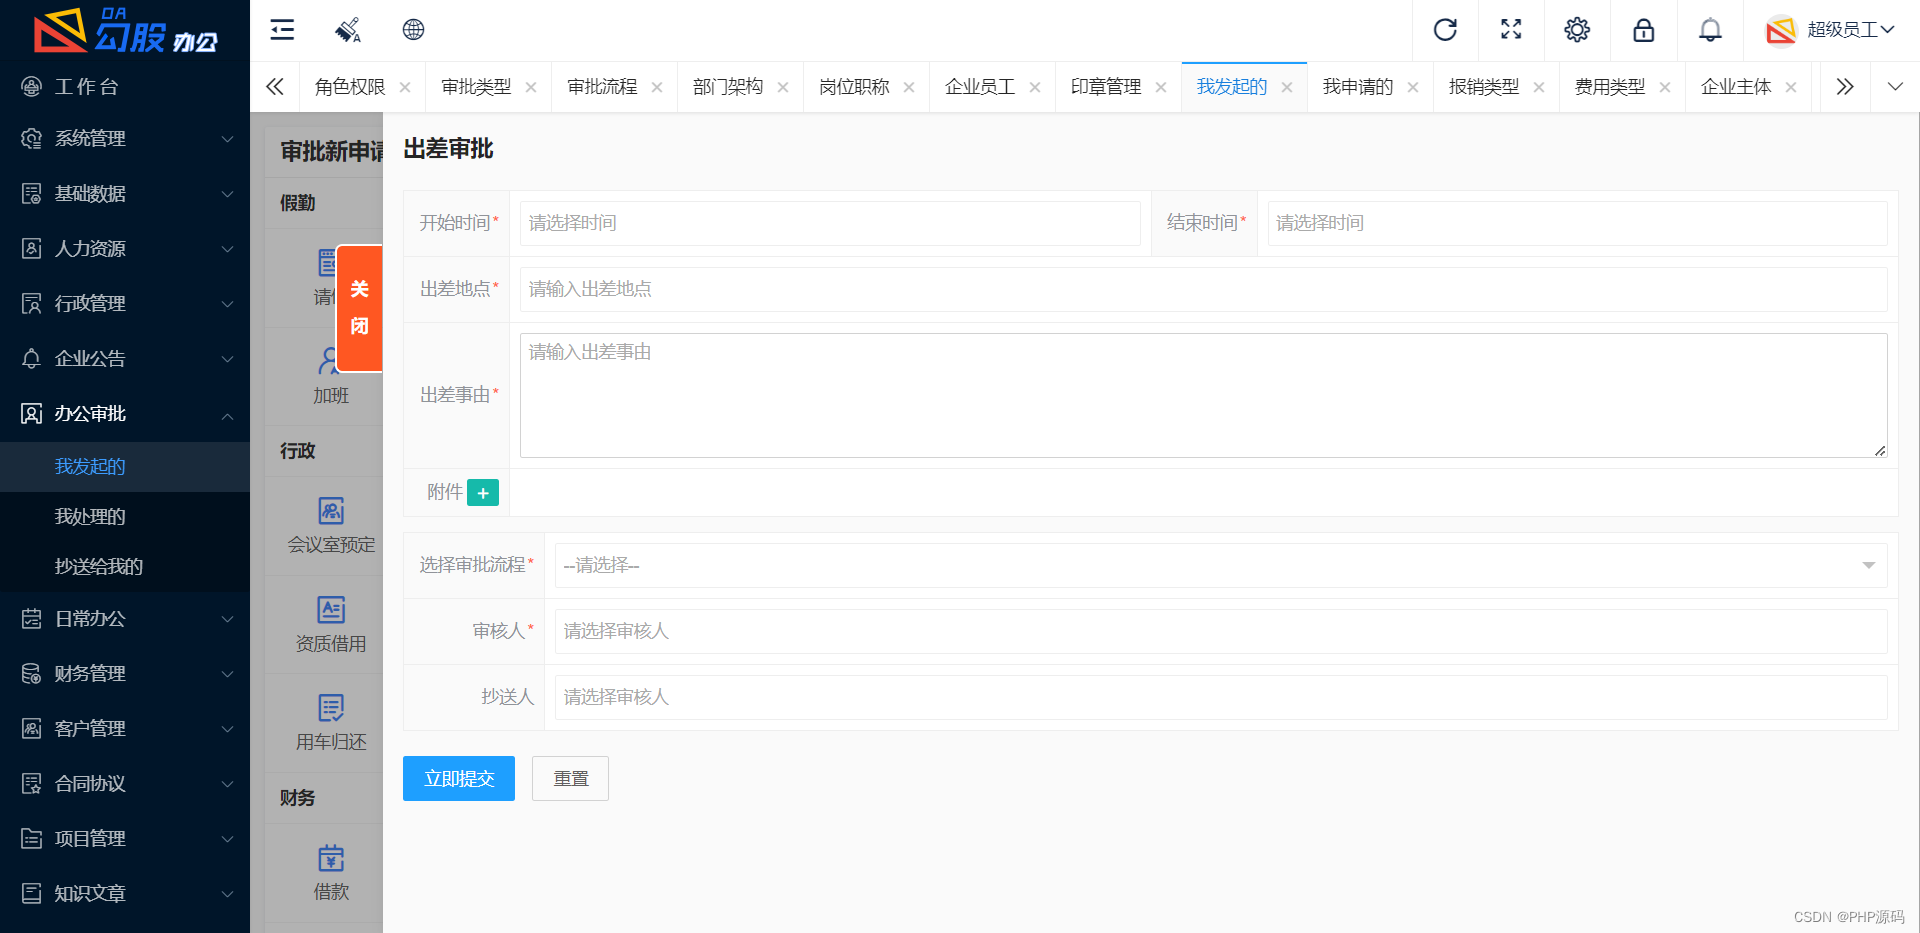The image size is (1920, 933).
Task: Open the 超级员工 user menu
Action: [1830, 30]
